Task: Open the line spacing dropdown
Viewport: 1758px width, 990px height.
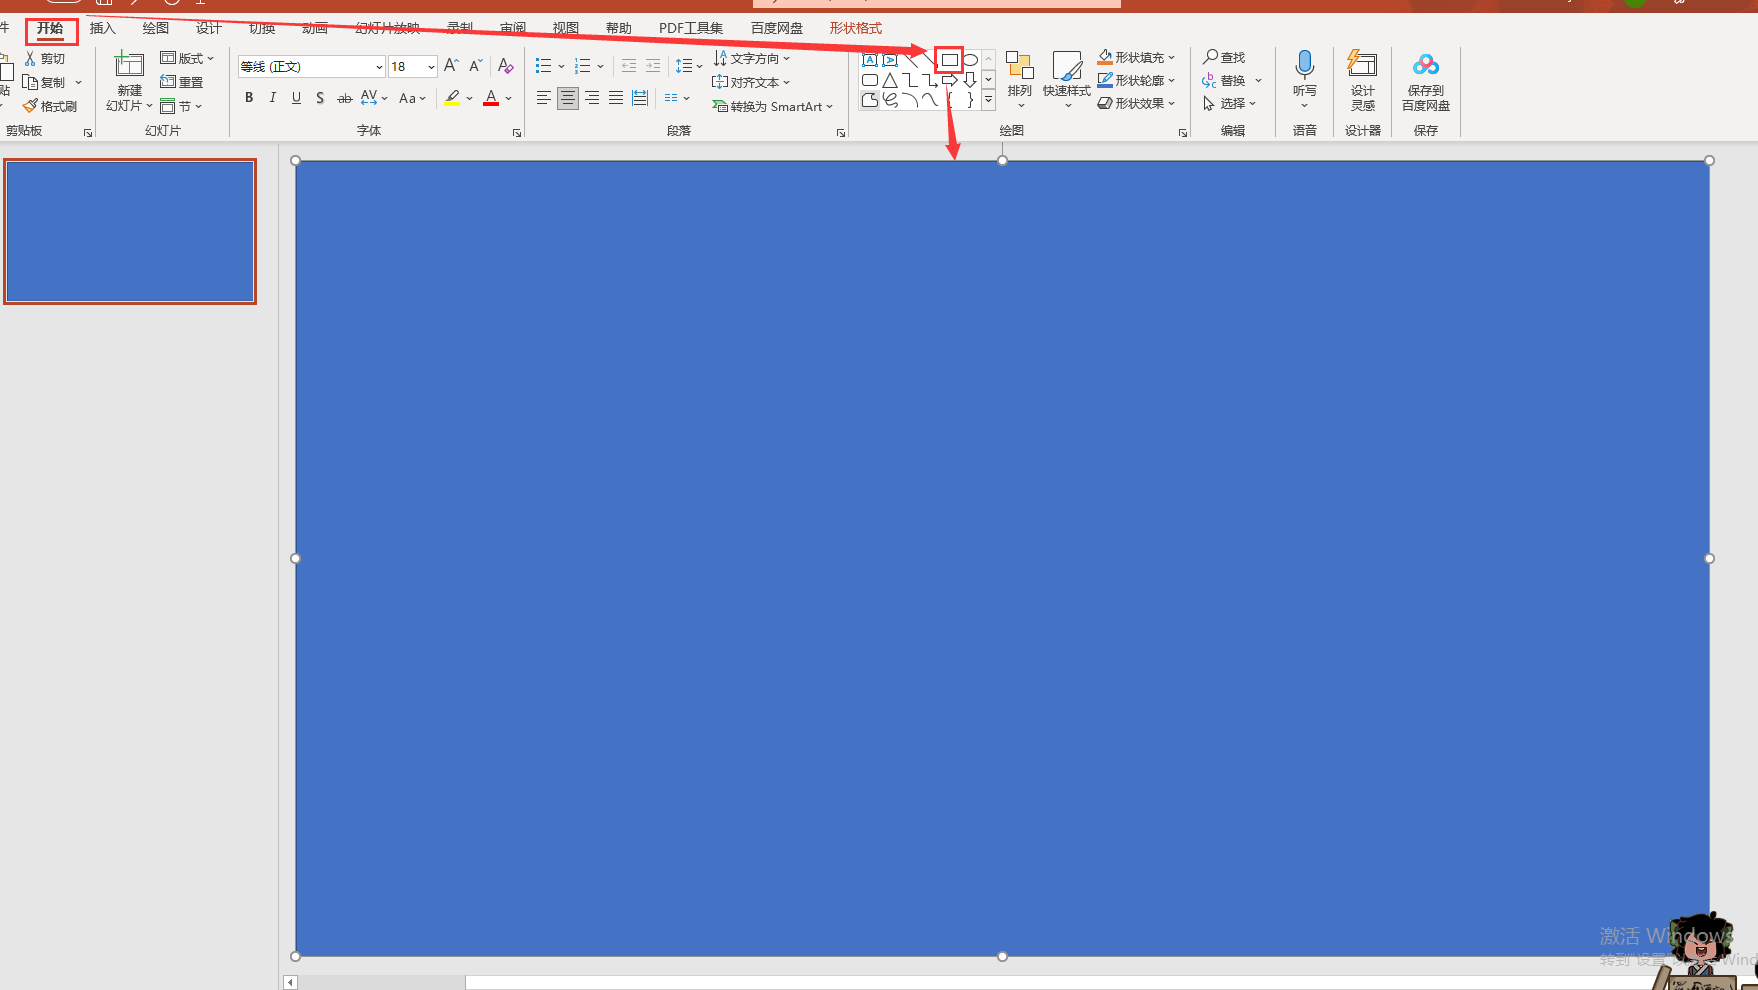Action: click(688, 66)
